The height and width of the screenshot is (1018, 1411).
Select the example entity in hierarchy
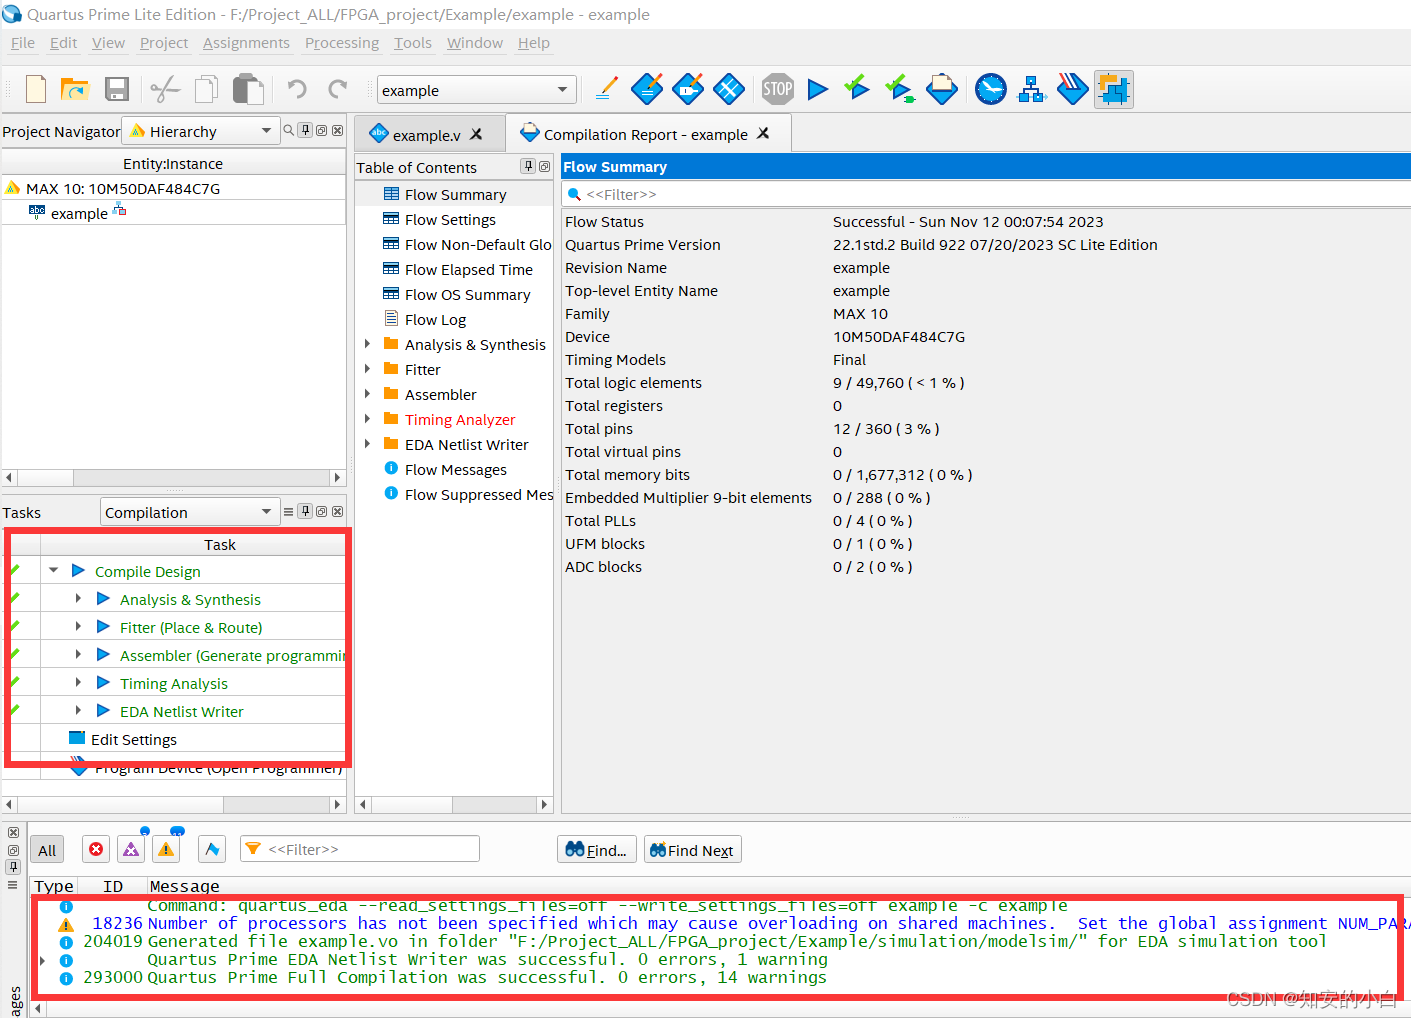point(79,213)
